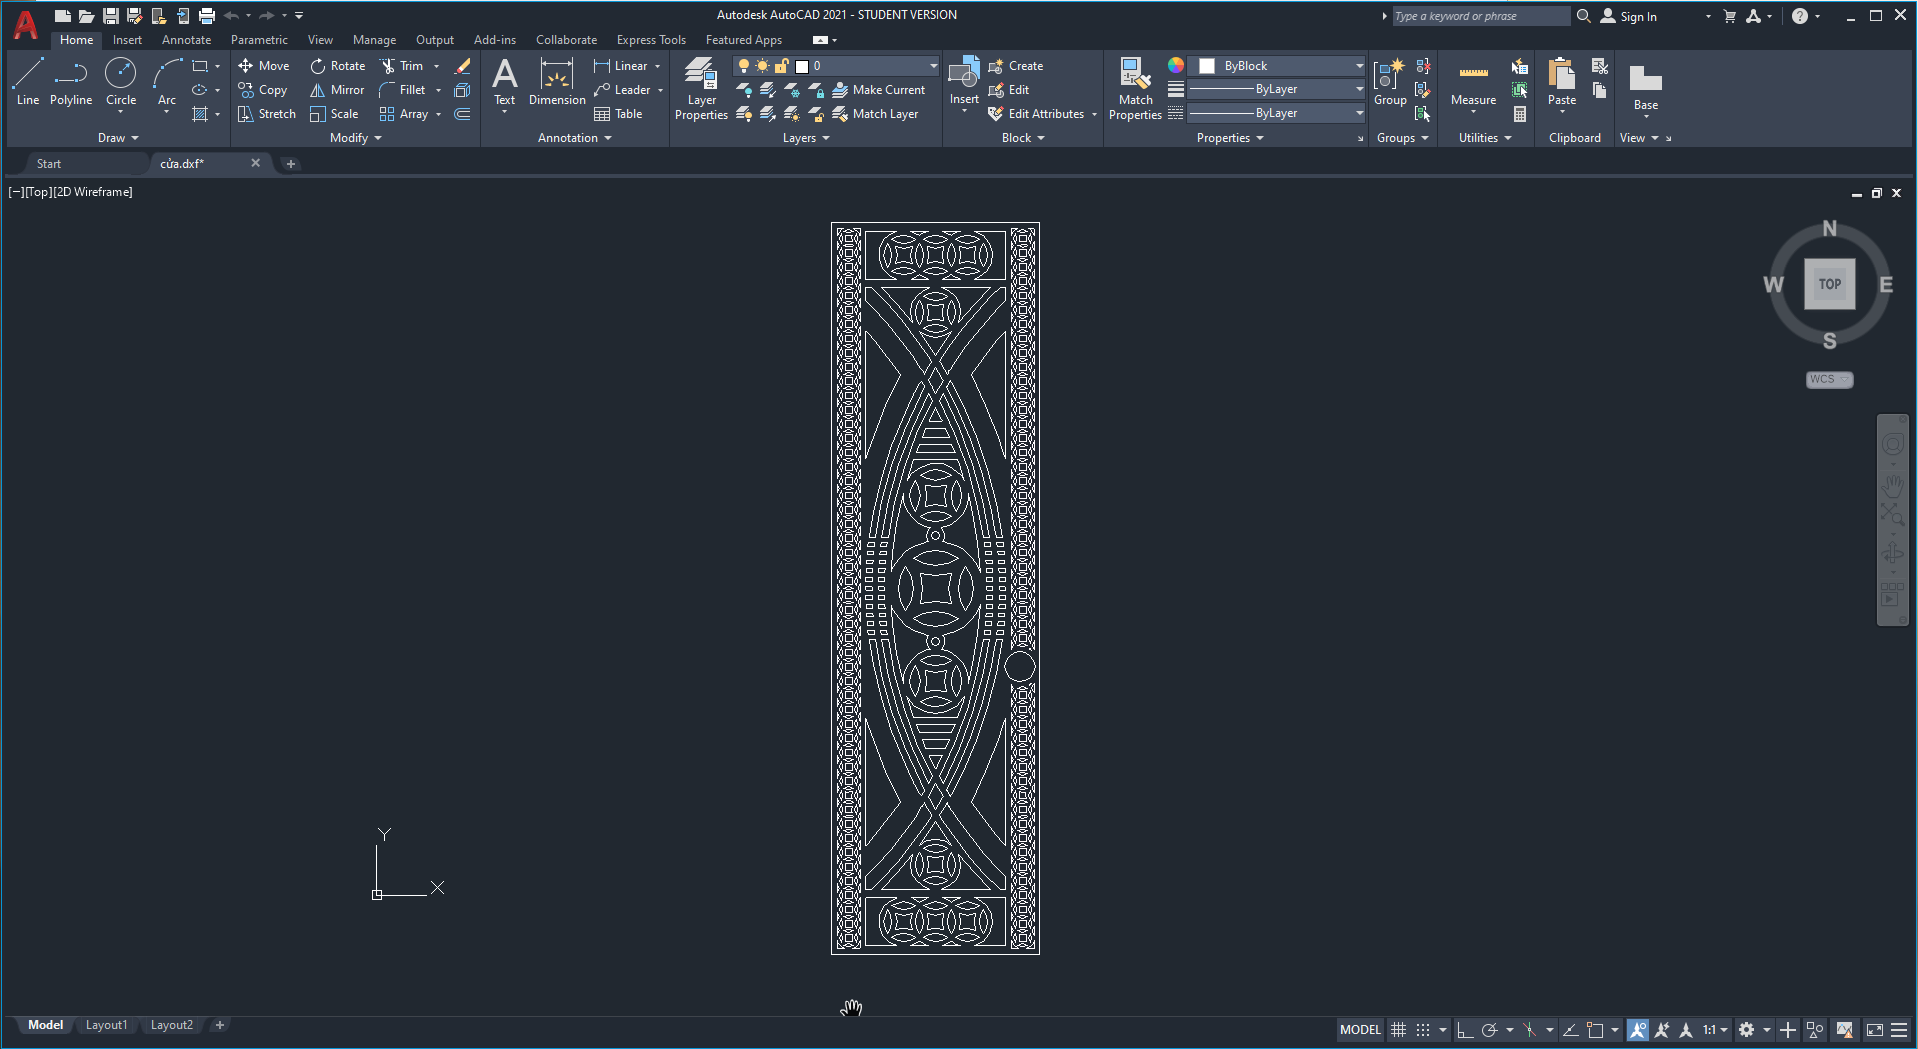
Task: Add a new drawing tab with plus
Action: [291, 164]
